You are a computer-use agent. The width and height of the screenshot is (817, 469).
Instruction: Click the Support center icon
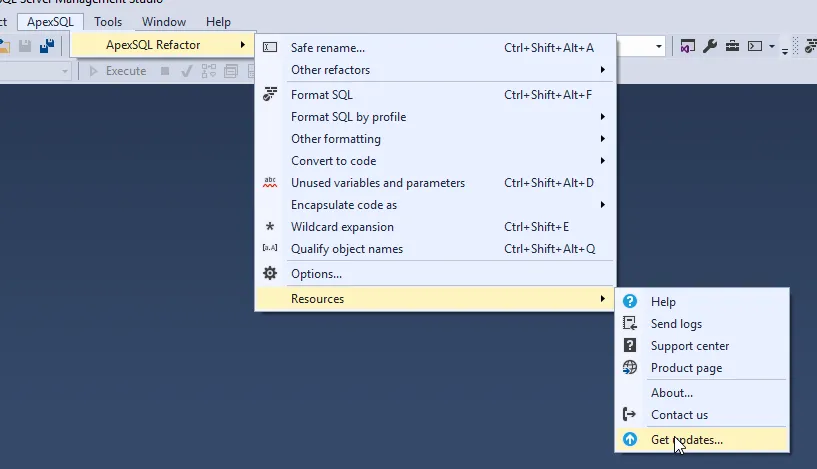tap(630, 345)
